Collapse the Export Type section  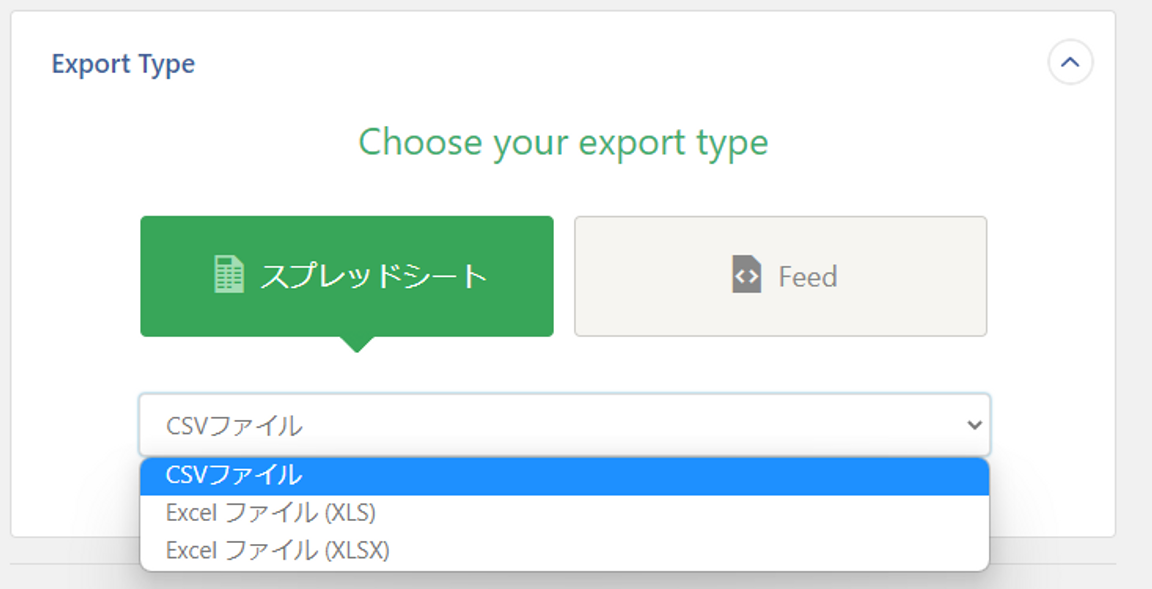[1070, 62]
